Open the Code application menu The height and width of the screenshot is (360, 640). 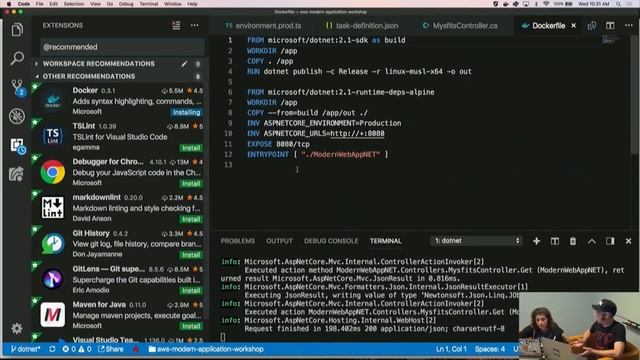pos(24,4)
